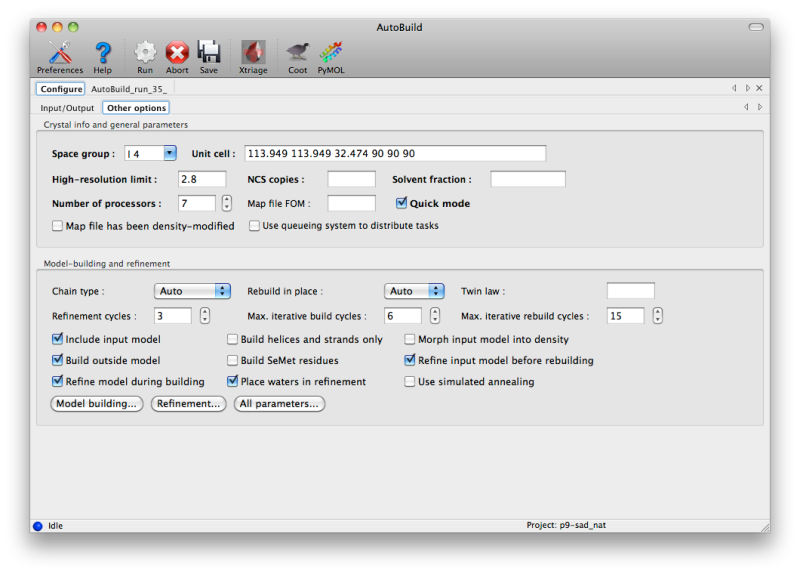Select the AutoBuild_run_35_ tab
Image resolution: width=800 pixels, height=574 pixels.
[129, 89]
